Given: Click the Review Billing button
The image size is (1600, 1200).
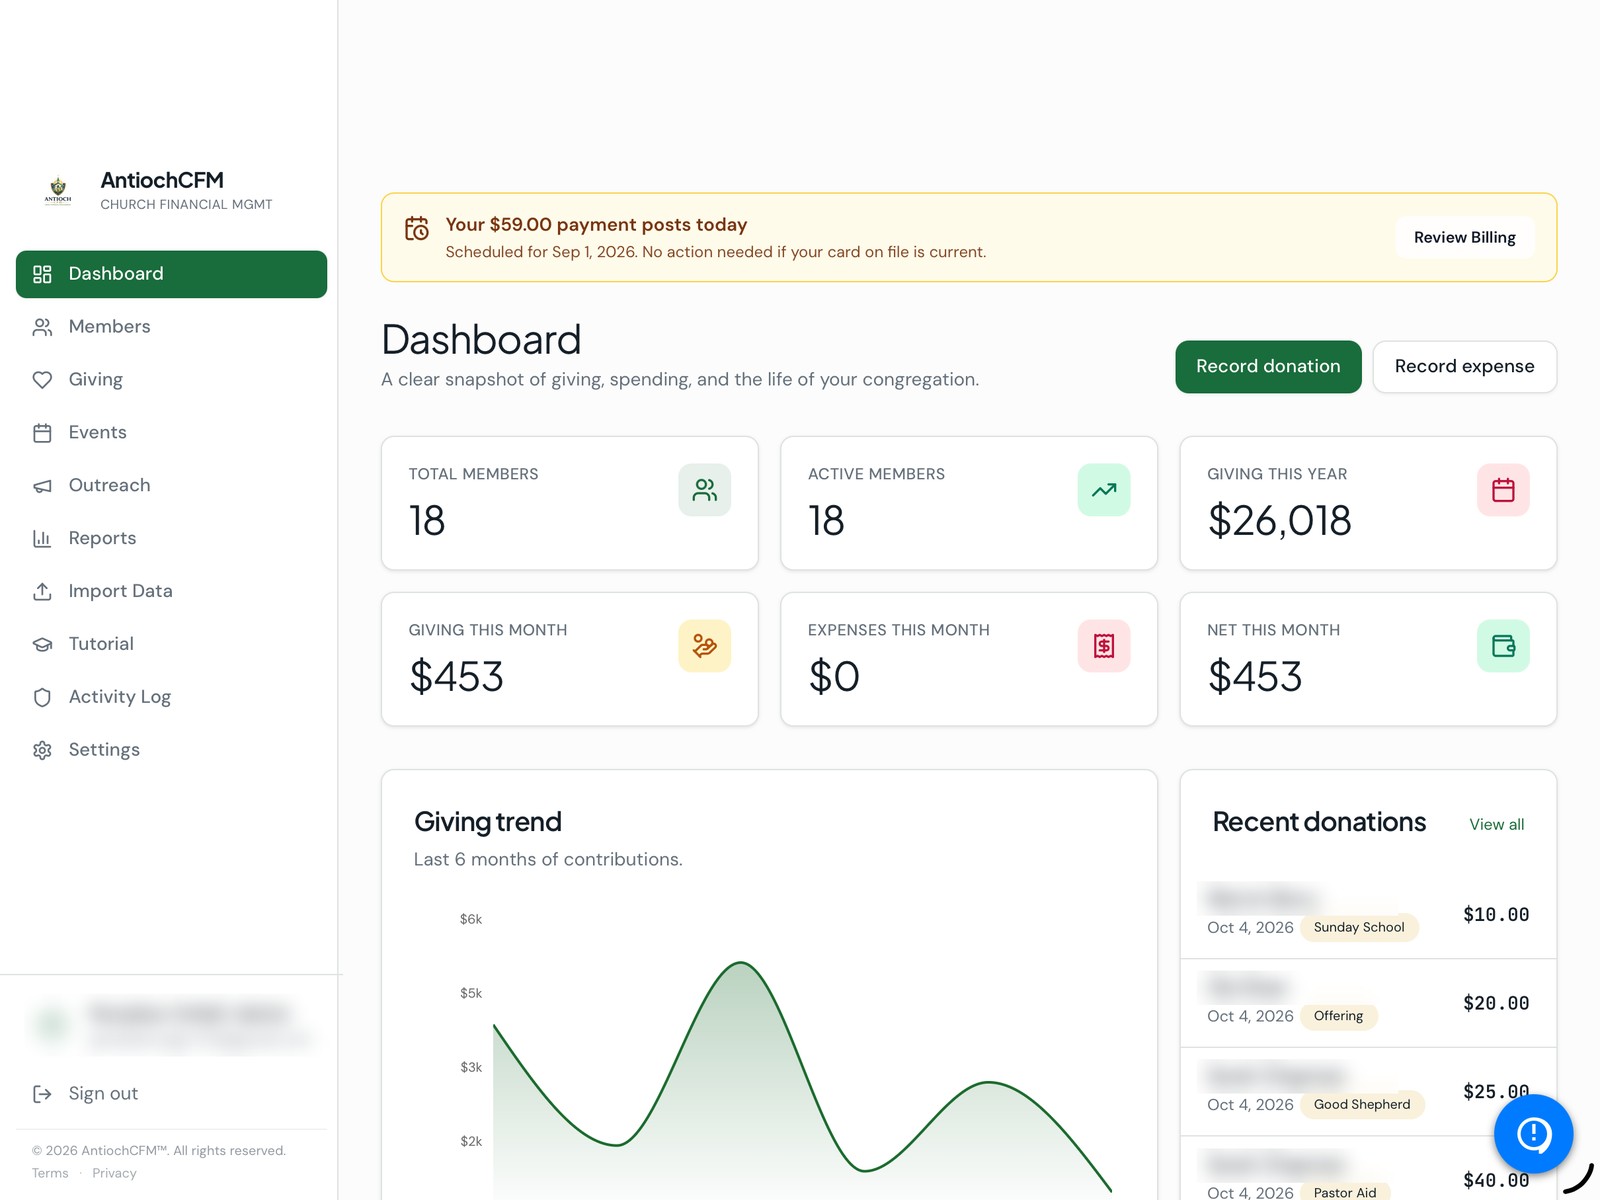Looking at the screenshot, I should coord(1465,238).
